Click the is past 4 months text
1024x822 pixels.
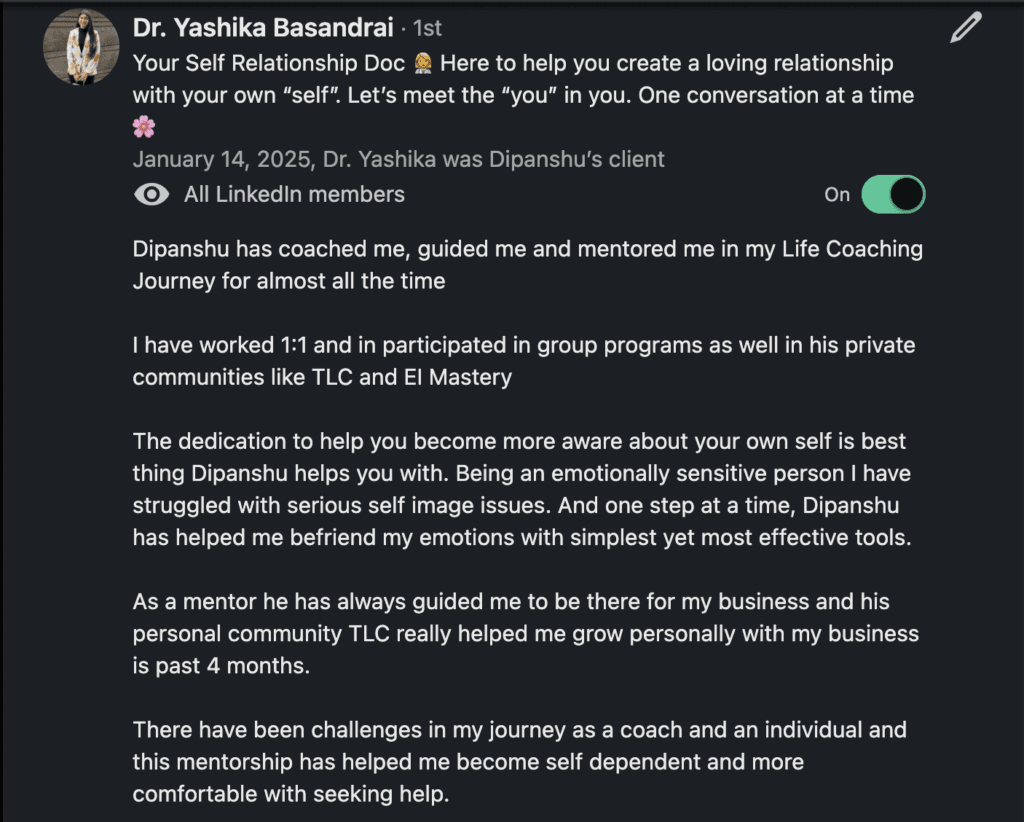tap(221, 666)
